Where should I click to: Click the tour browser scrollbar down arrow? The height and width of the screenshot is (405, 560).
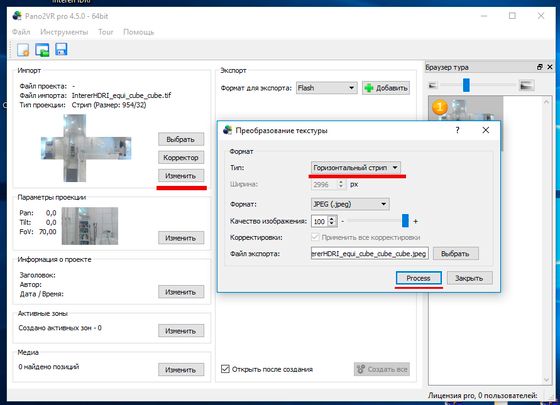point(546,379)
